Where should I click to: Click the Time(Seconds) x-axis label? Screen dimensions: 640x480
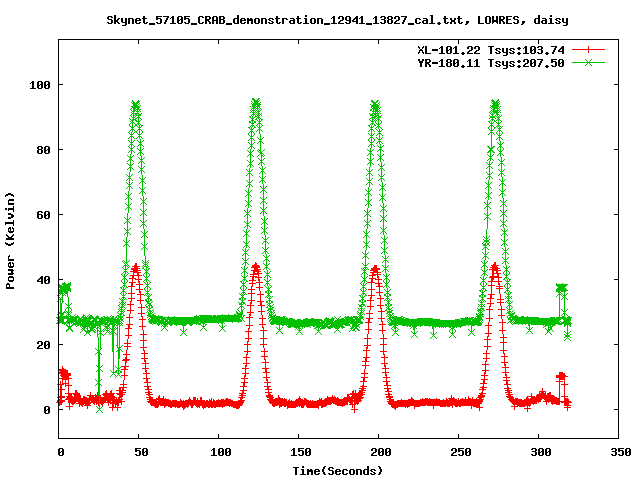338,471
